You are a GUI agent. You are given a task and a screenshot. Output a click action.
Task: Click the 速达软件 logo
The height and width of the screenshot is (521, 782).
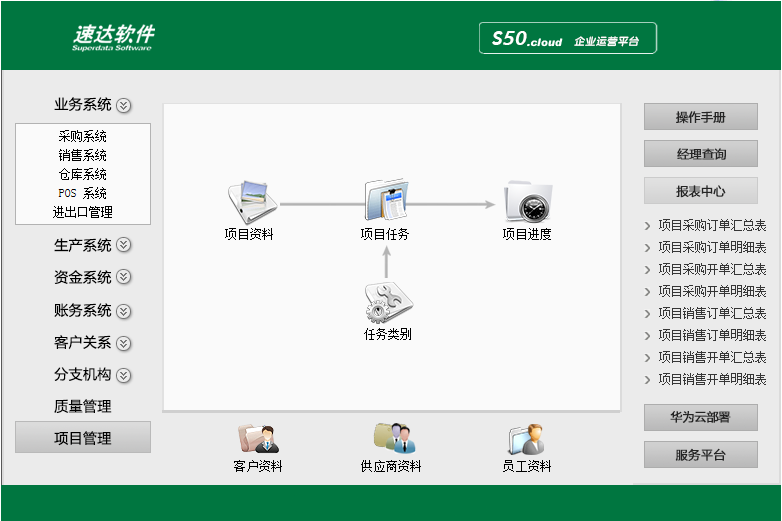tap(113, 38)
